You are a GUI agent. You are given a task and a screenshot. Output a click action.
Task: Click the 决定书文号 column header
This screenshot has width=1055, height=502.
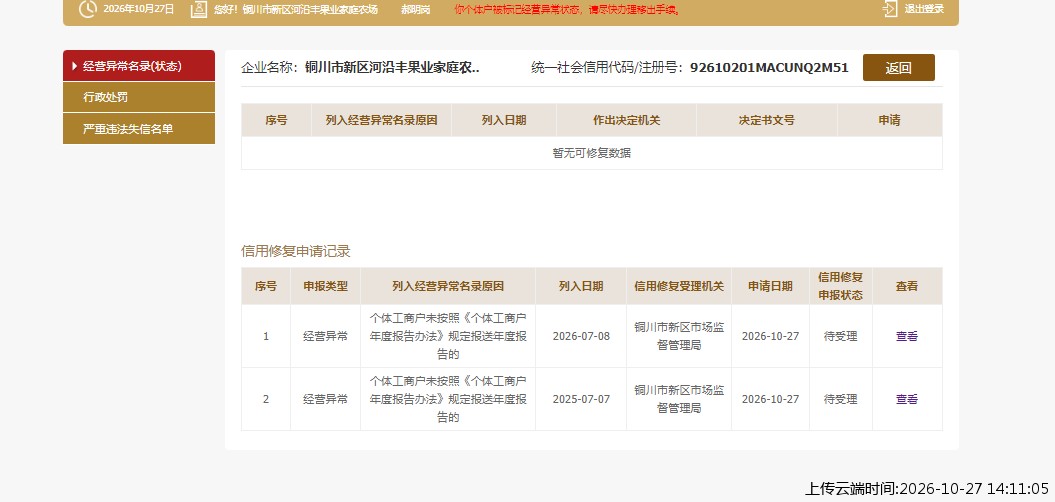pos(766,120)
